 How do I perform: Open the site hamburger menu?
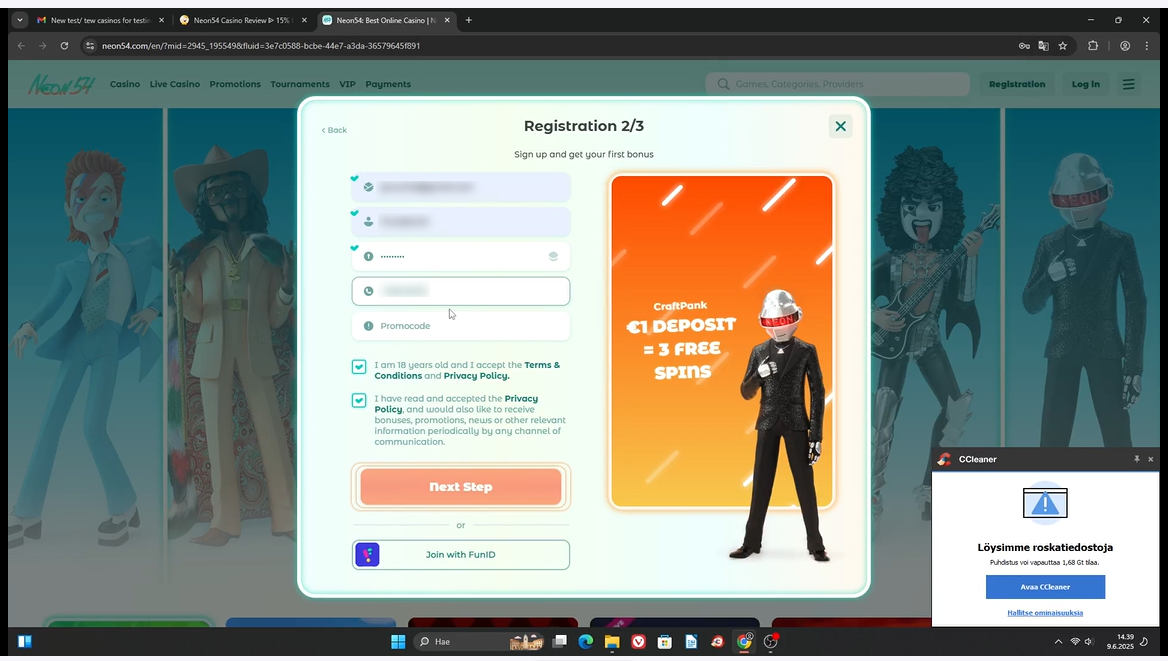coord(1129,84)
